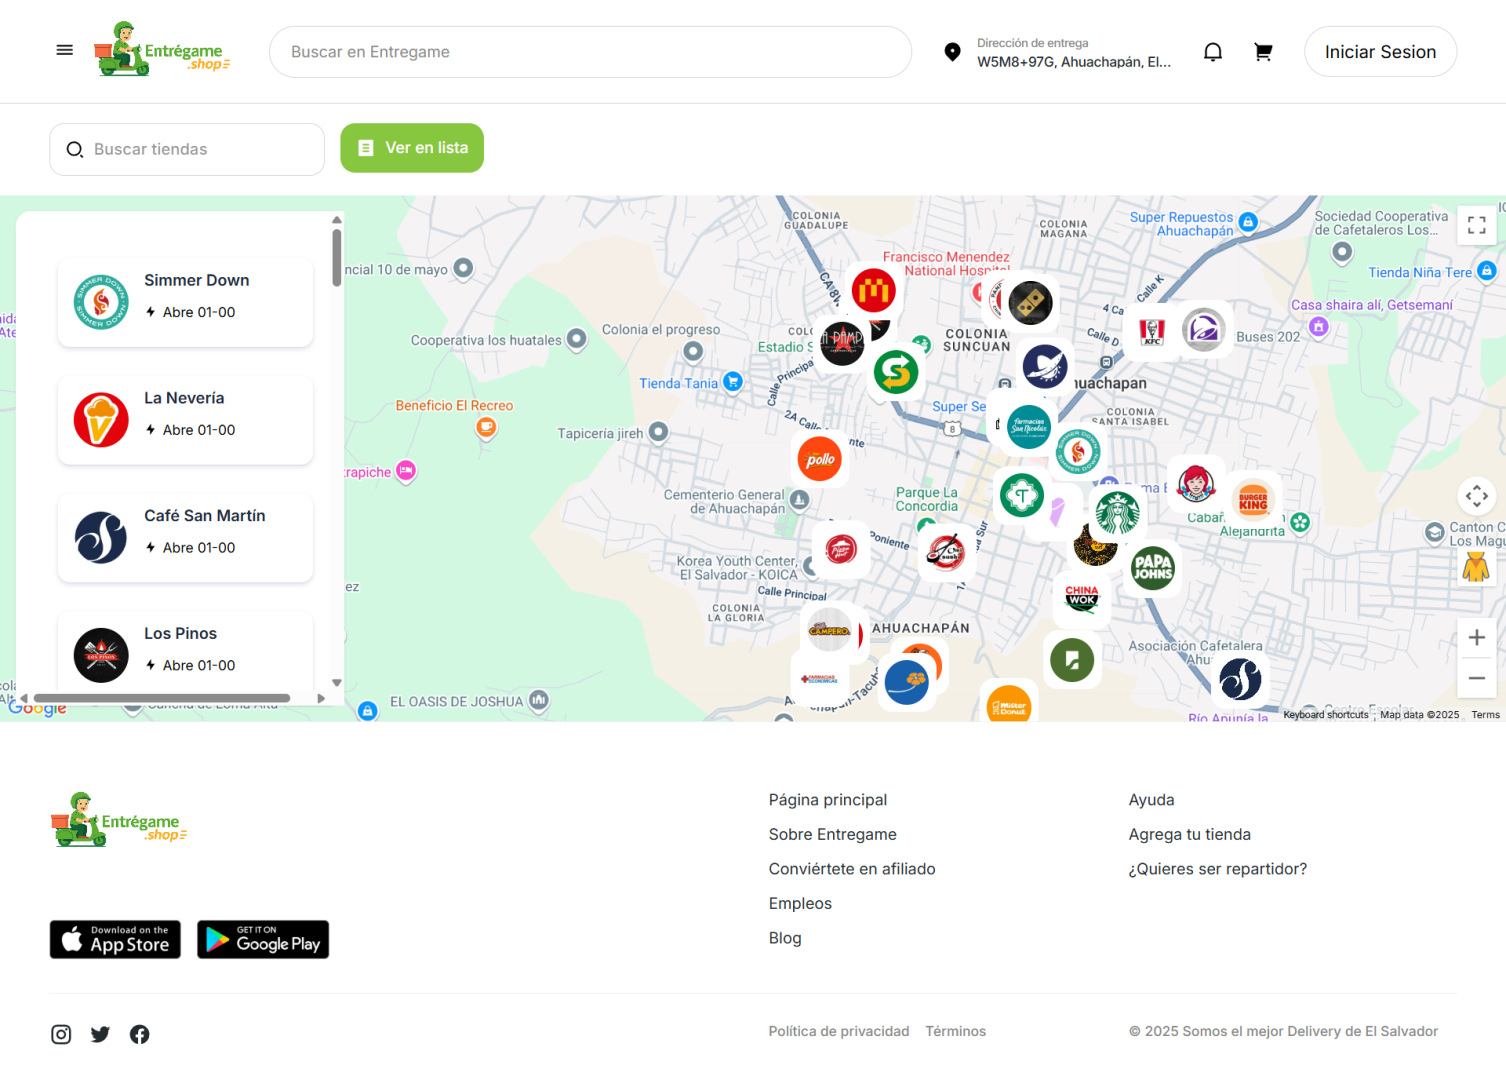This screenshot has width=1506, height=1080.
Task: Open Twitter page
Action: 100,1034
